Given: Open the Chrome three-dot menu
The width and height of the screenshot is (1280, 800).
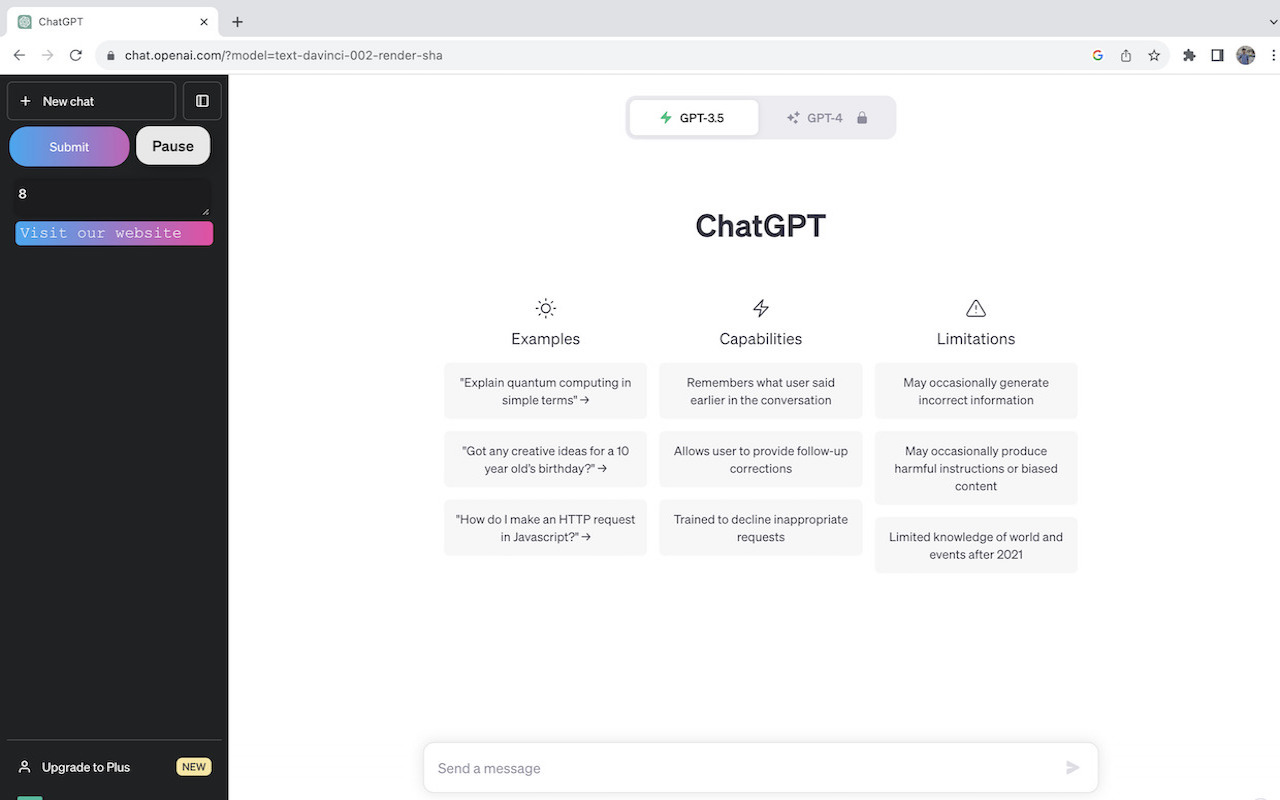Looking at the screenshot, I should pyautogui.click(x=1274, y=55).
